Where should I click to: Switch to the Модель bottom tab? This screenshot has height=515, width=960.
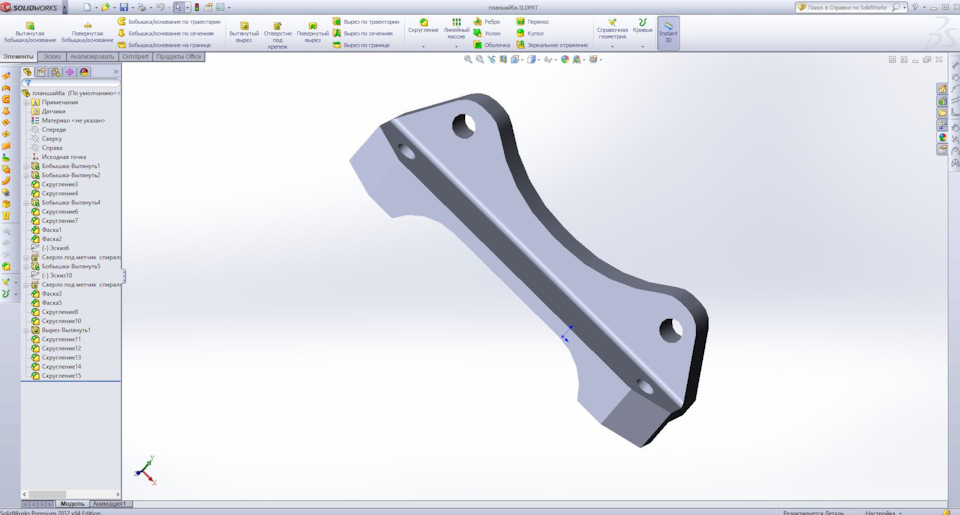point(72,504)
